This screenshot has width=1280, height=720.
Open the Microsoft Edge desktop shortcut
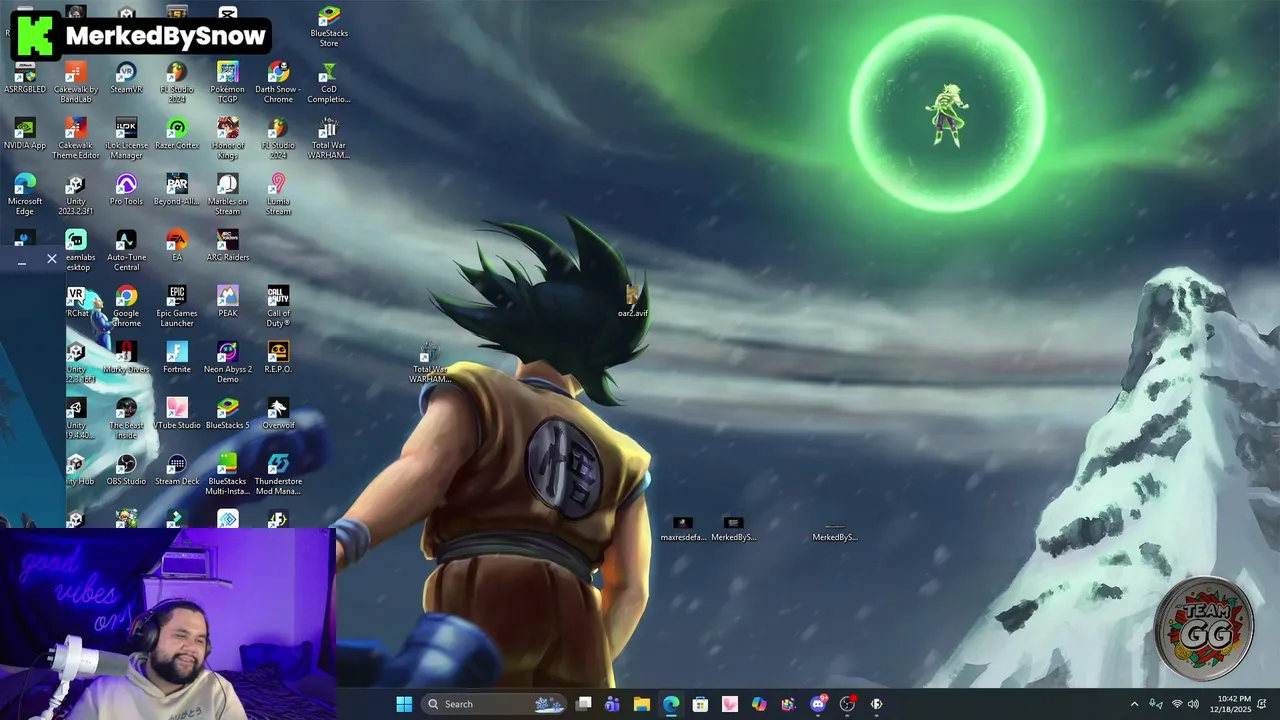[25, 195]
